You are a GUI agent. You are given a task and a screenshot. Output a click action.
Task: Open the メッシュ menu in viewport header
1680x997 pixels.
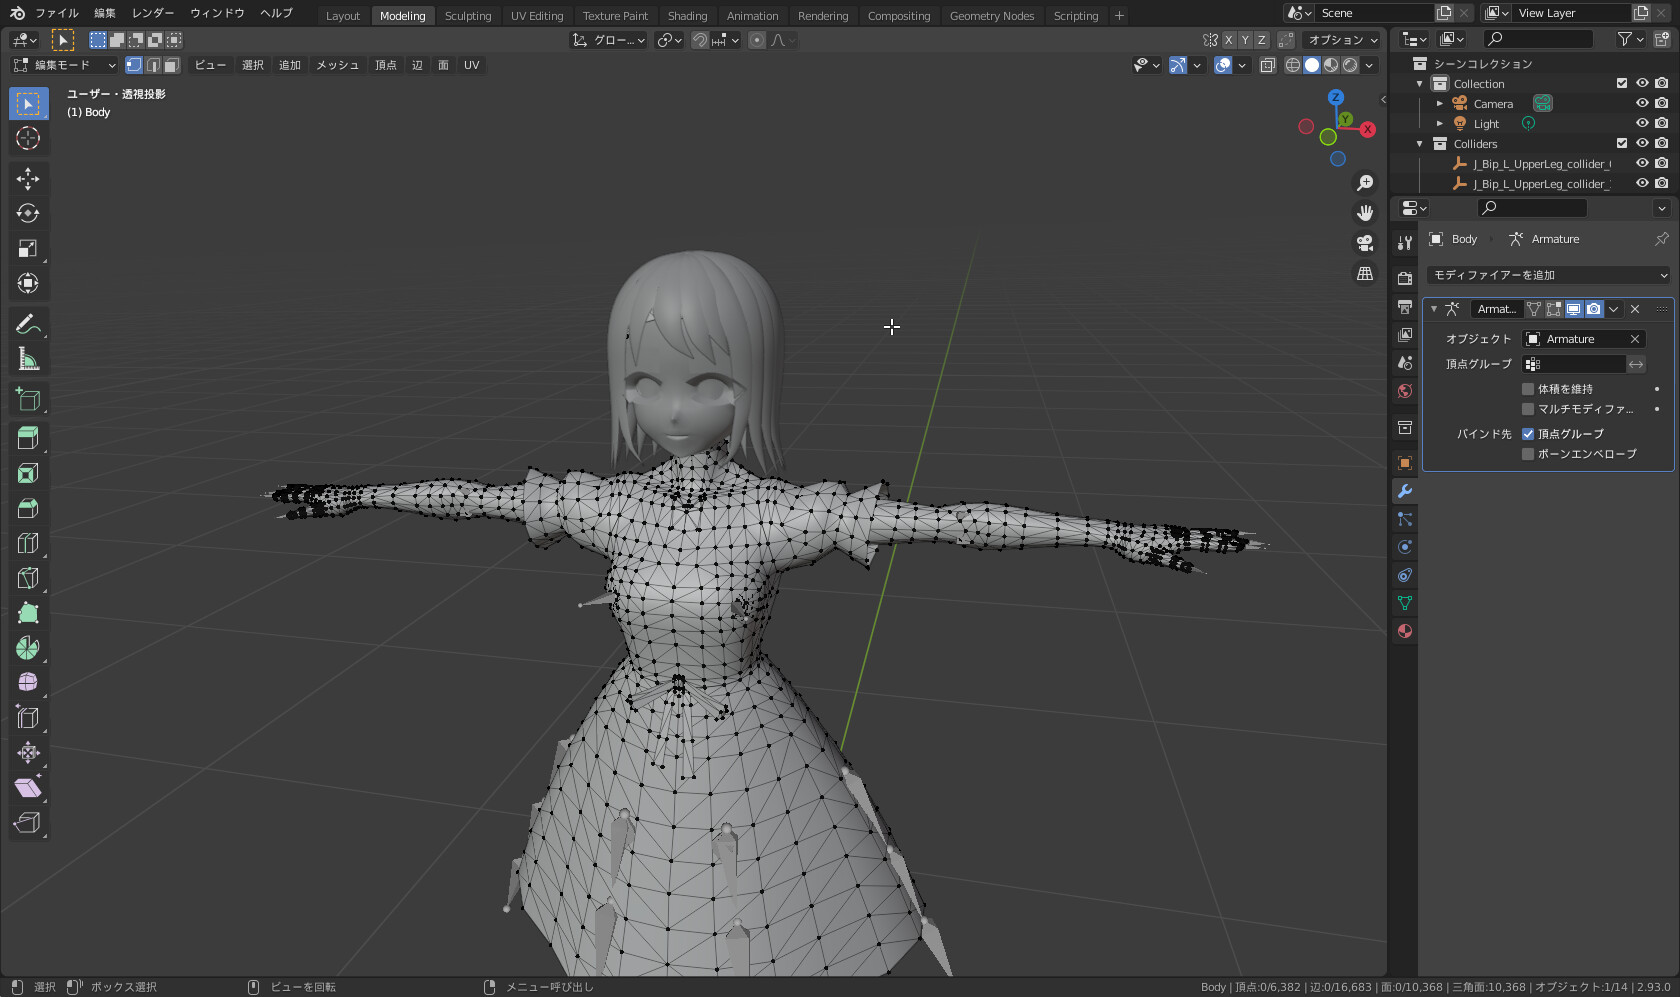[x=337, y=65]
